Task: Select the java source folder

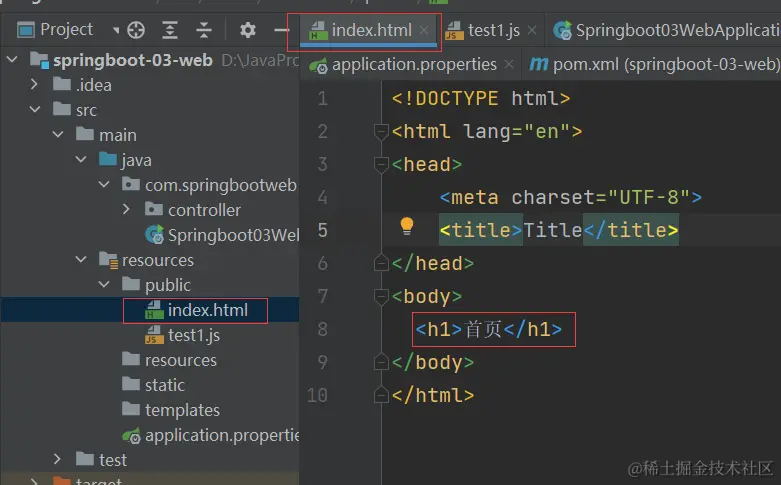Action: click(x=125, y=160)
